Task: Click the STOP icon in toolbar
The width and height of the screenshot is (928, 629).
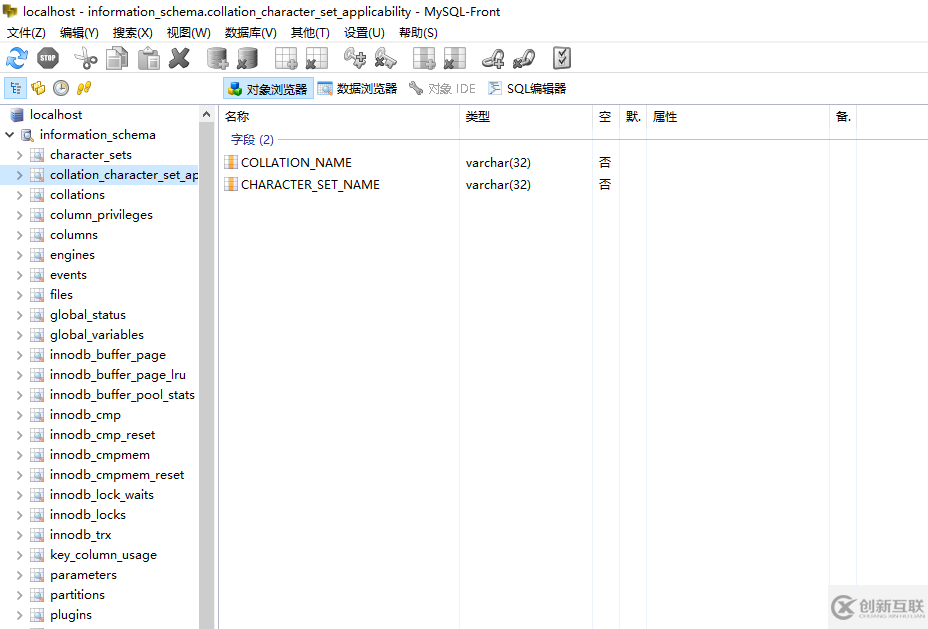Action: point(48,58)
